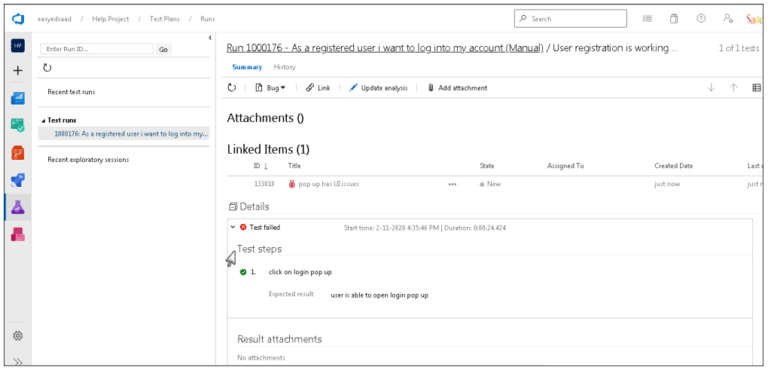This screenshot has width=768, height=370.
Task: Collapse the Test runs tree node
Action: (x=43, y=121)
